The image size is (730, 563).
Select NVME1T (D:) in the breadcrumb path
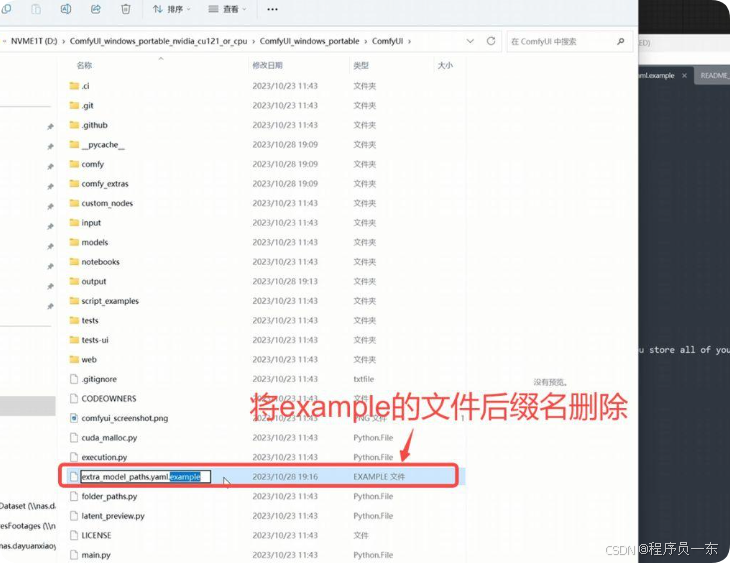click(x=34, y=41)
